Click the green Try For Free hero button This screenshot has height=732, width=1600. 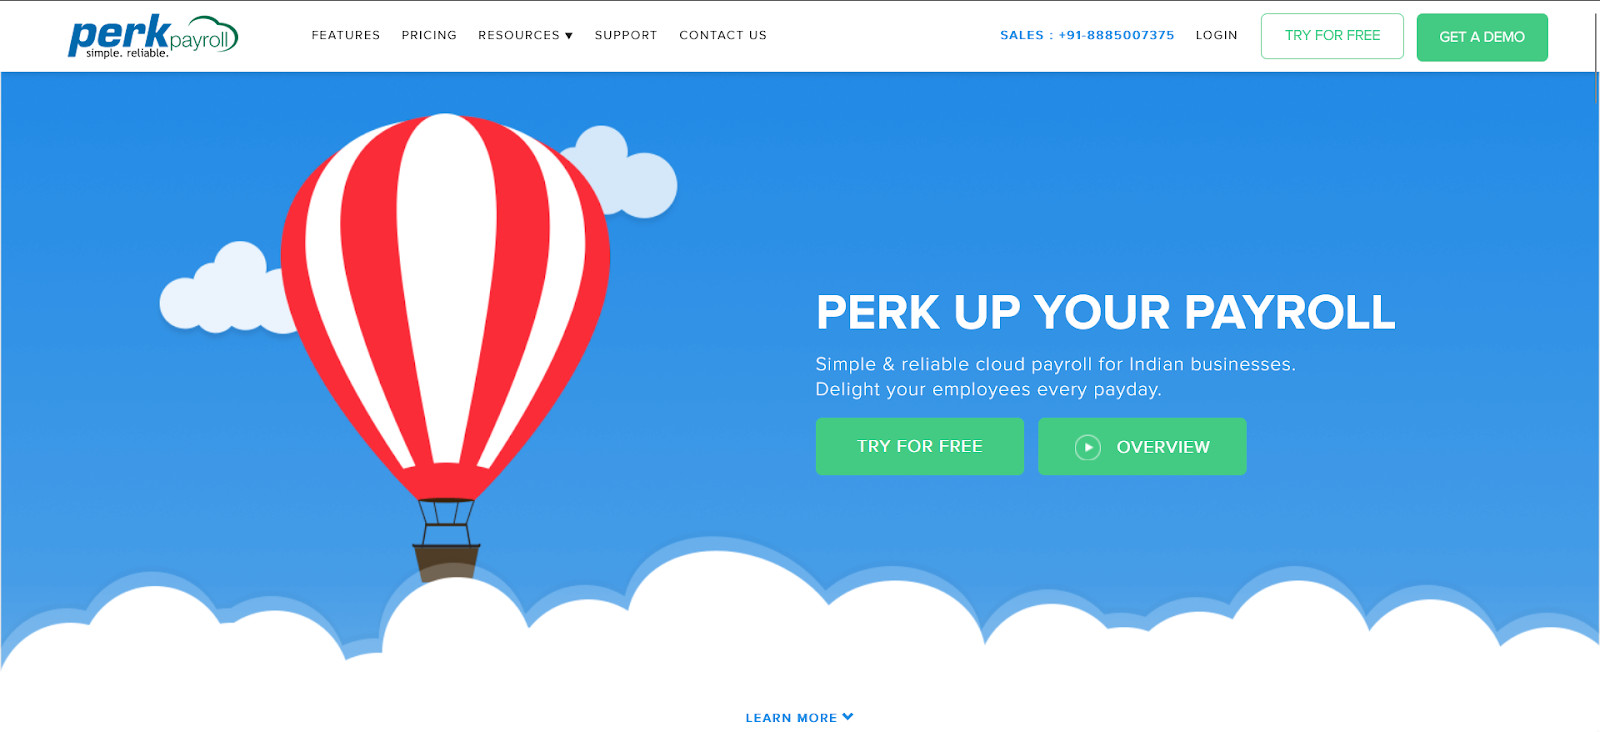(x=920, y=446)
